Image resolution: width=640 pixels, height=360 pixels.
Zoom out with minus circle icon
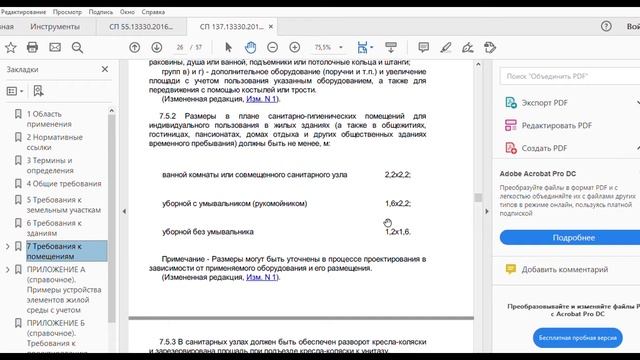[x=273, y=48]
